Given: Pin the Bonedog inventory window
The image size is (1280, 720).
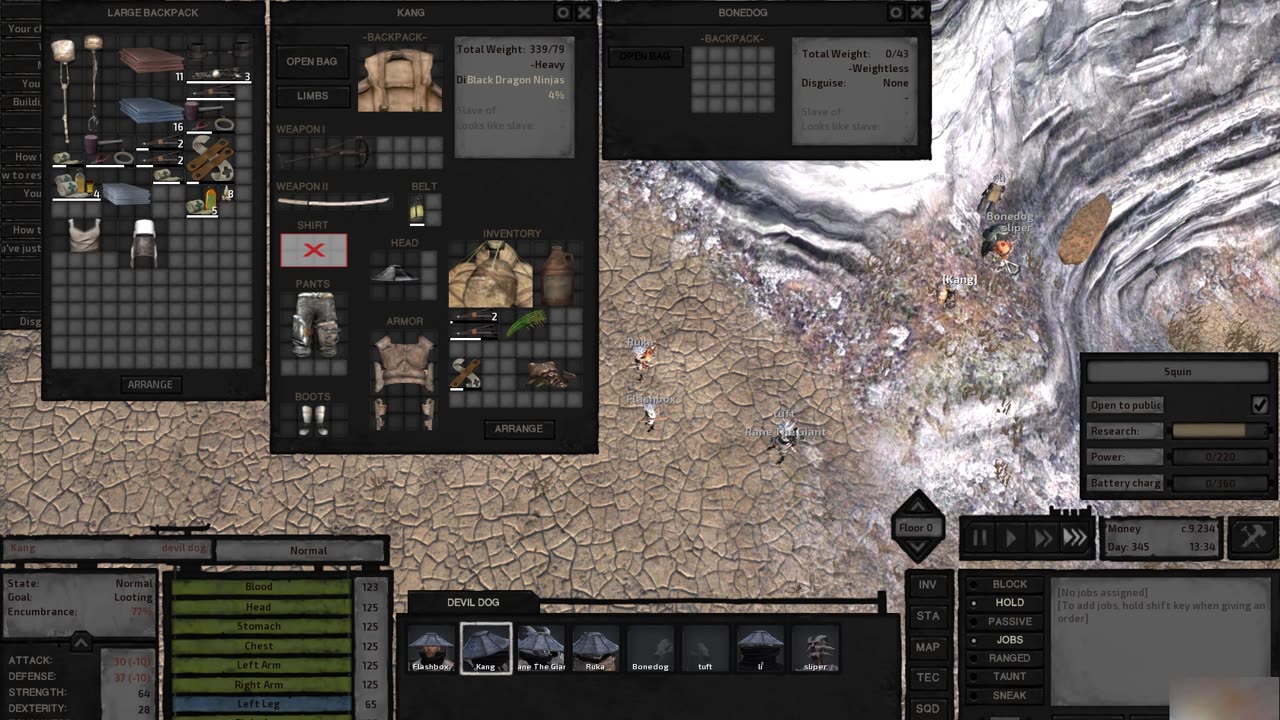Looking at the screenshot, I should 897,12.
